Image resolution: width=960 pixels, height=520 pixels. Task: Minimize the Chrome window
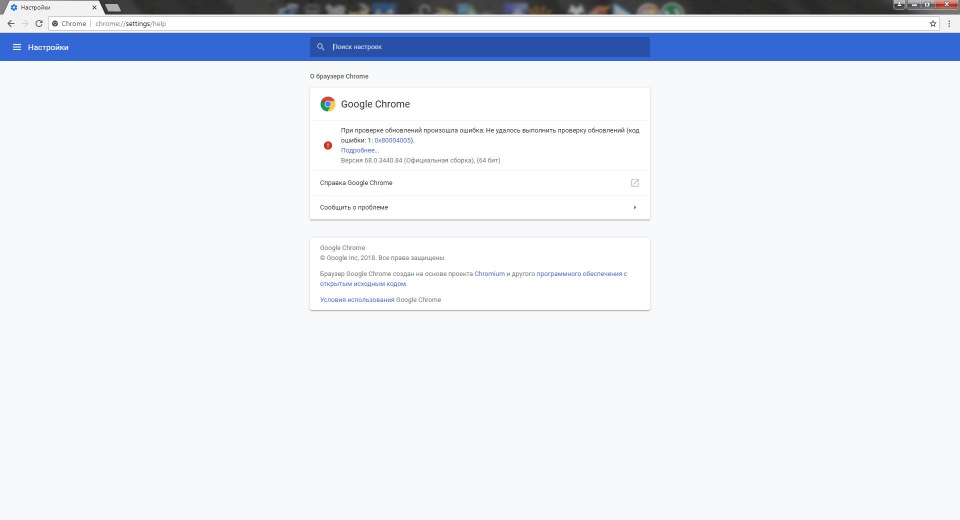tap(915, 4)
